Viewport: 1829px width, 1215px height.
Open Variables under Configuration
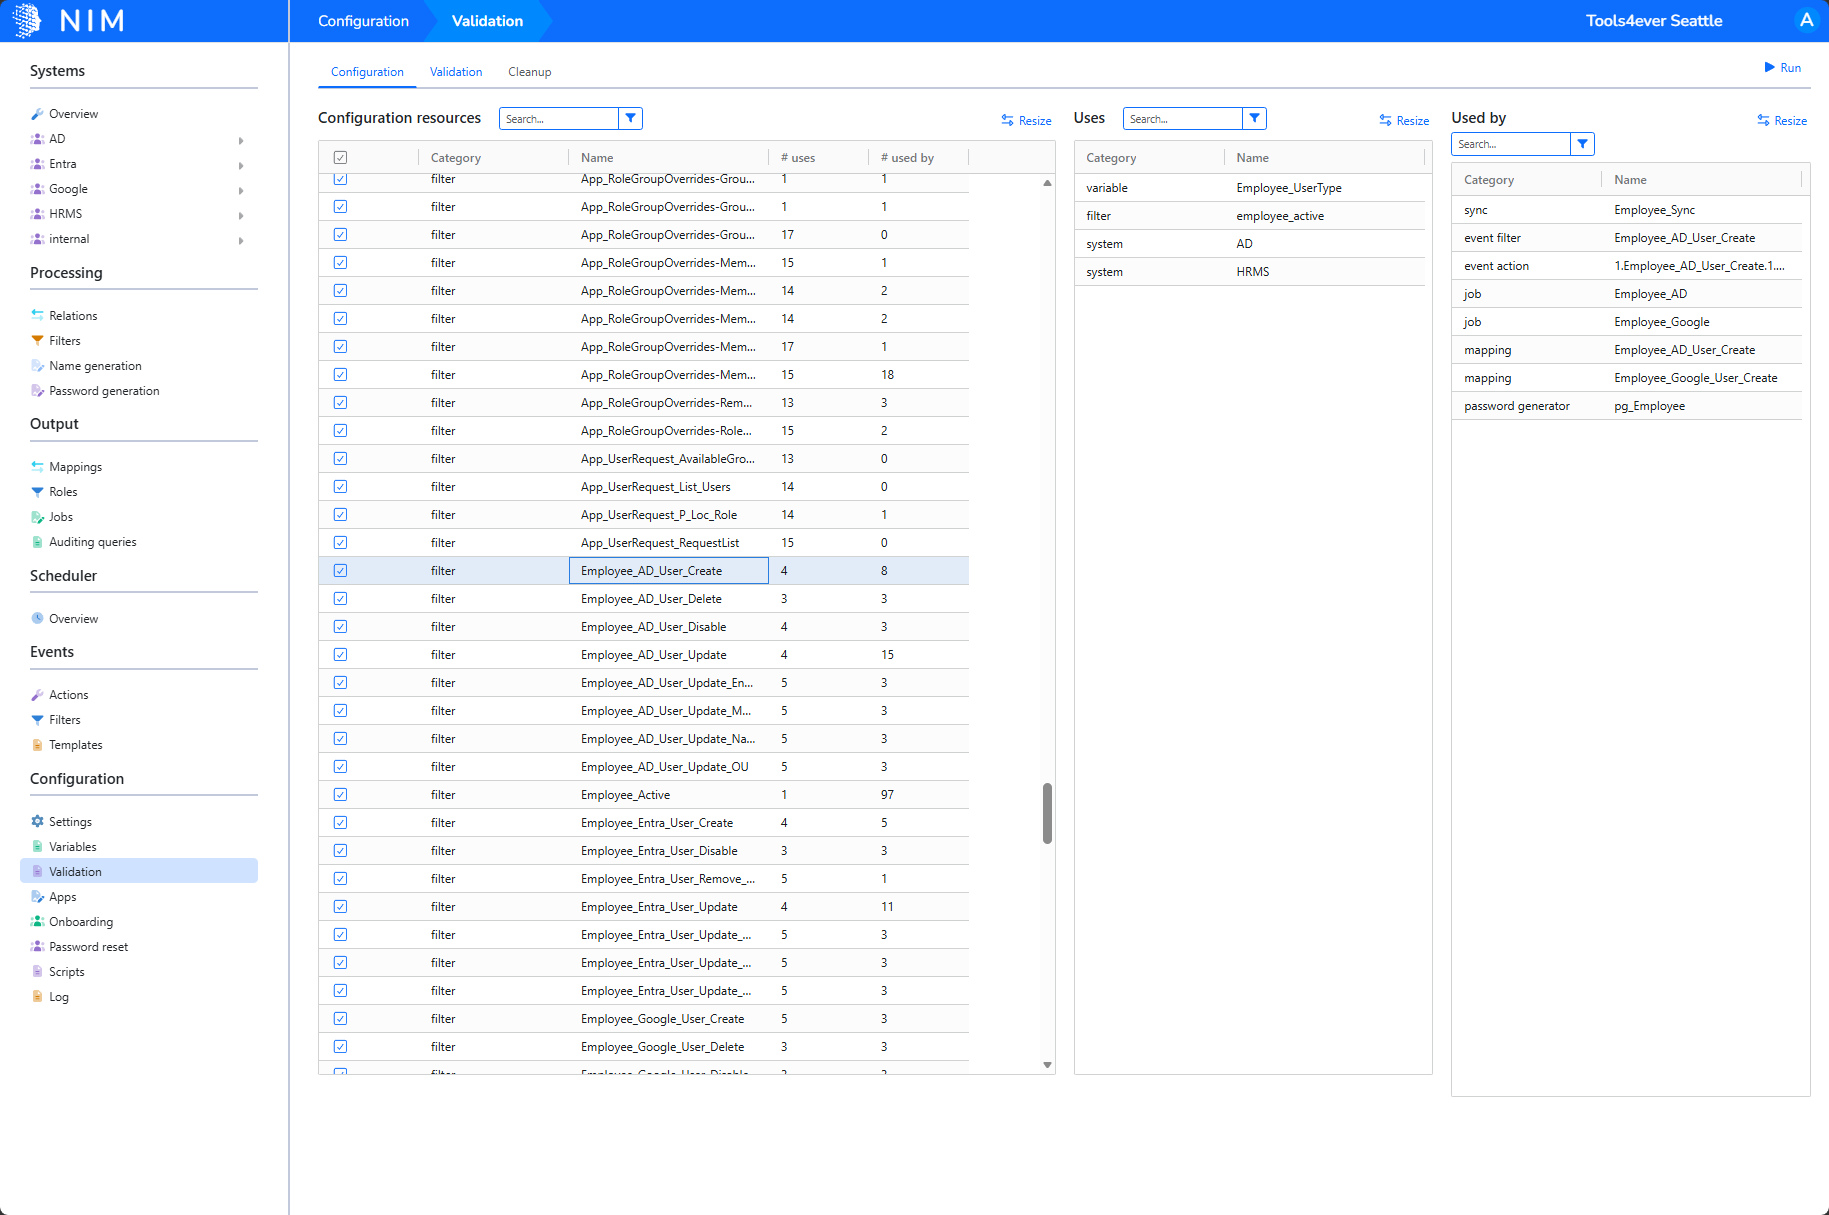(x=72, y=847)
